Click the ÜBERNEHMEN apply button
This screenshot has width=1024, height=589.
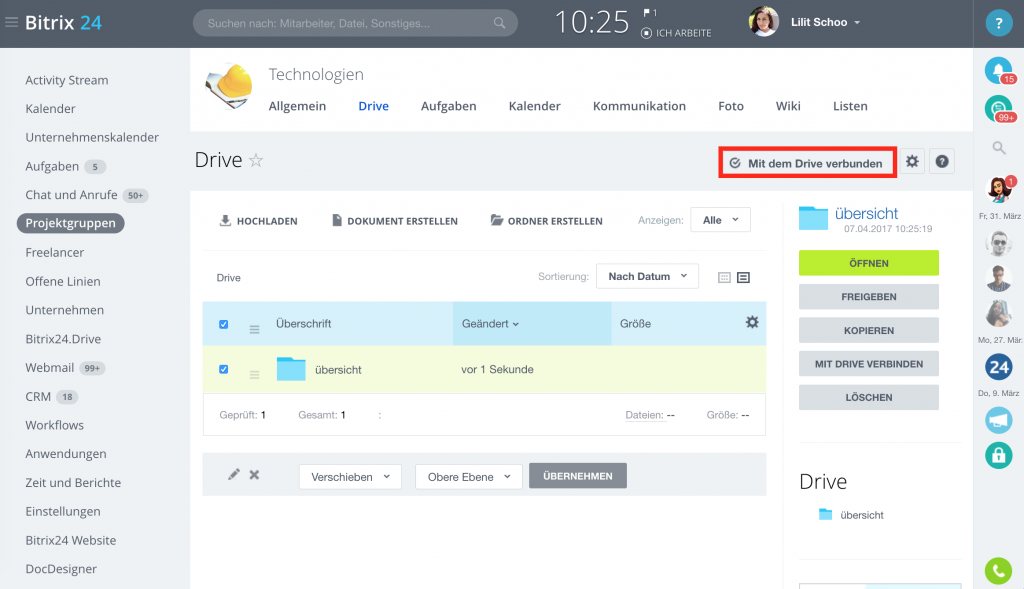578,476
